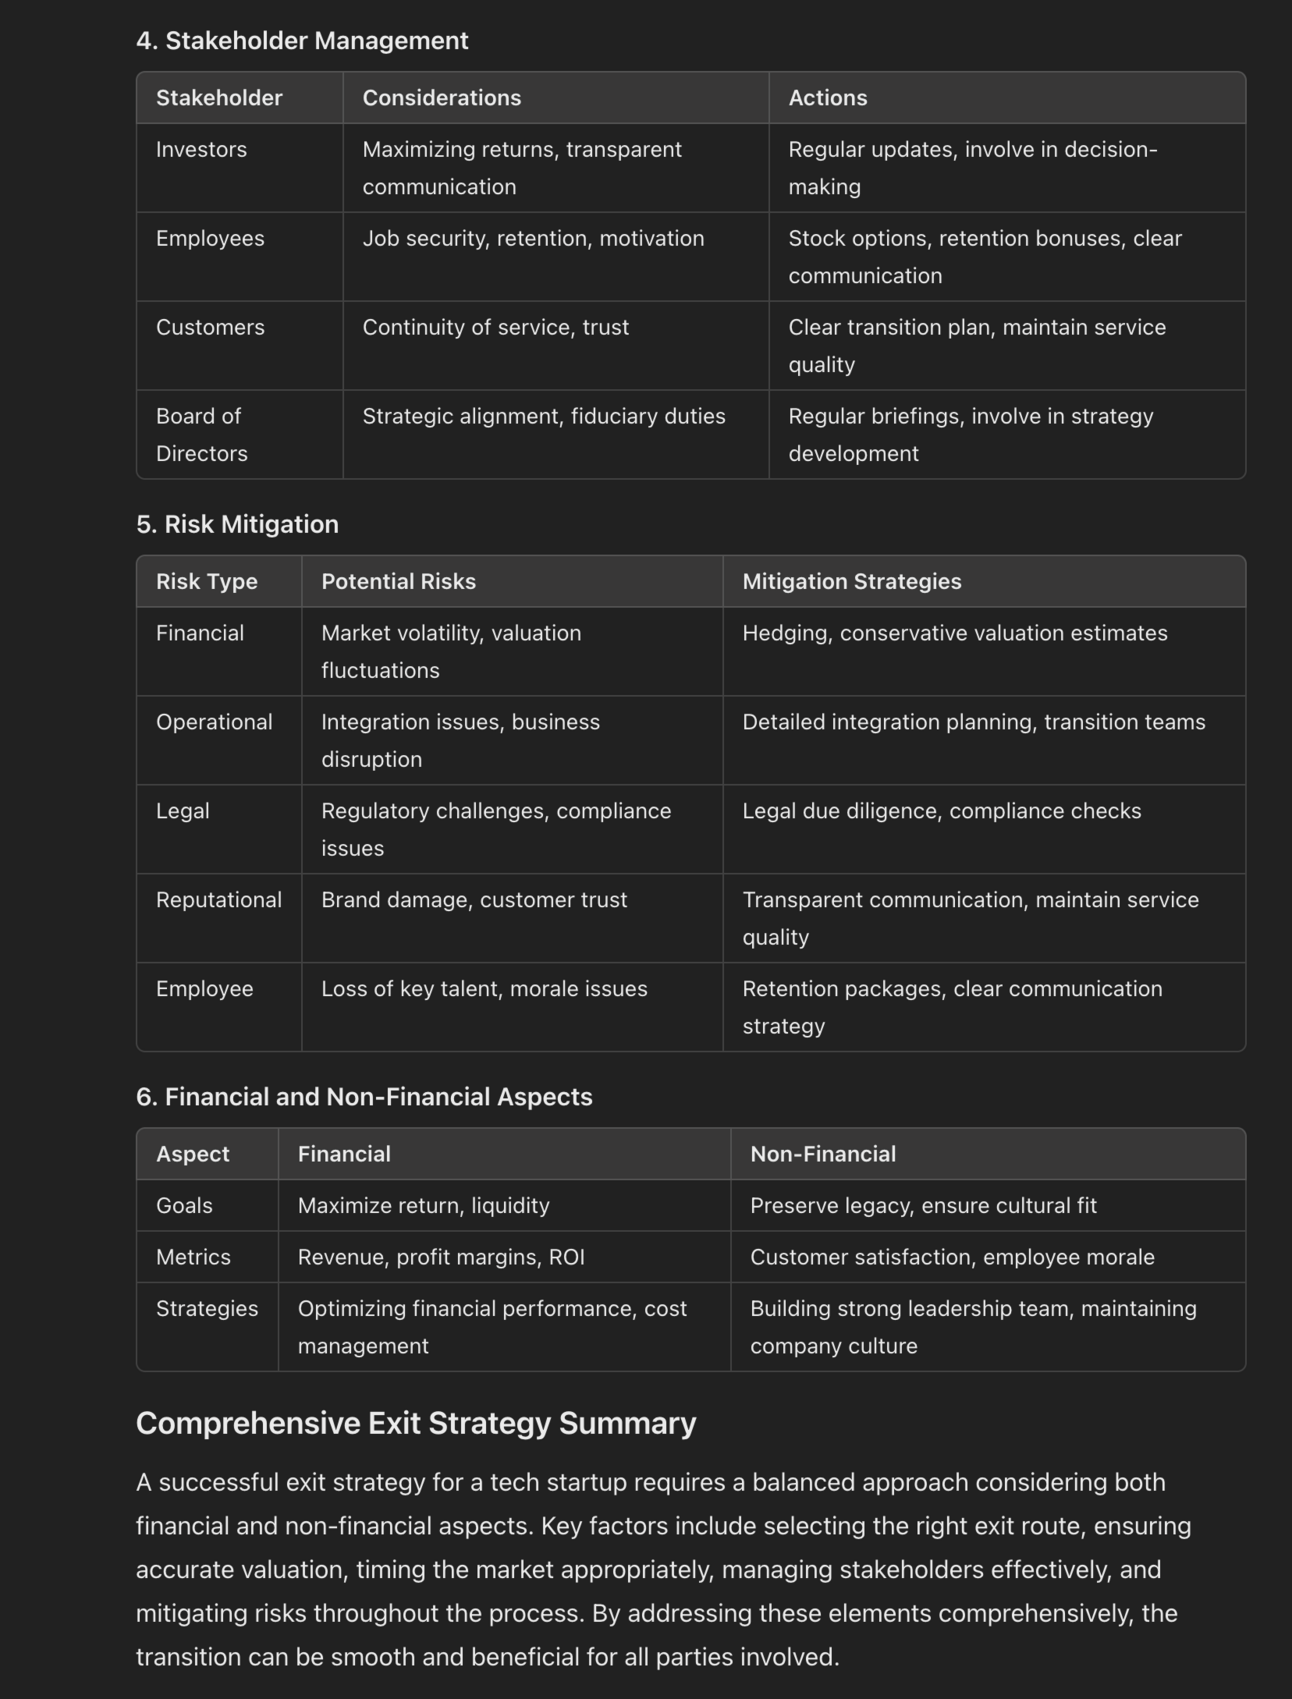
Task: Click the Risk Mitigation heading
Action: pos(237,524)
